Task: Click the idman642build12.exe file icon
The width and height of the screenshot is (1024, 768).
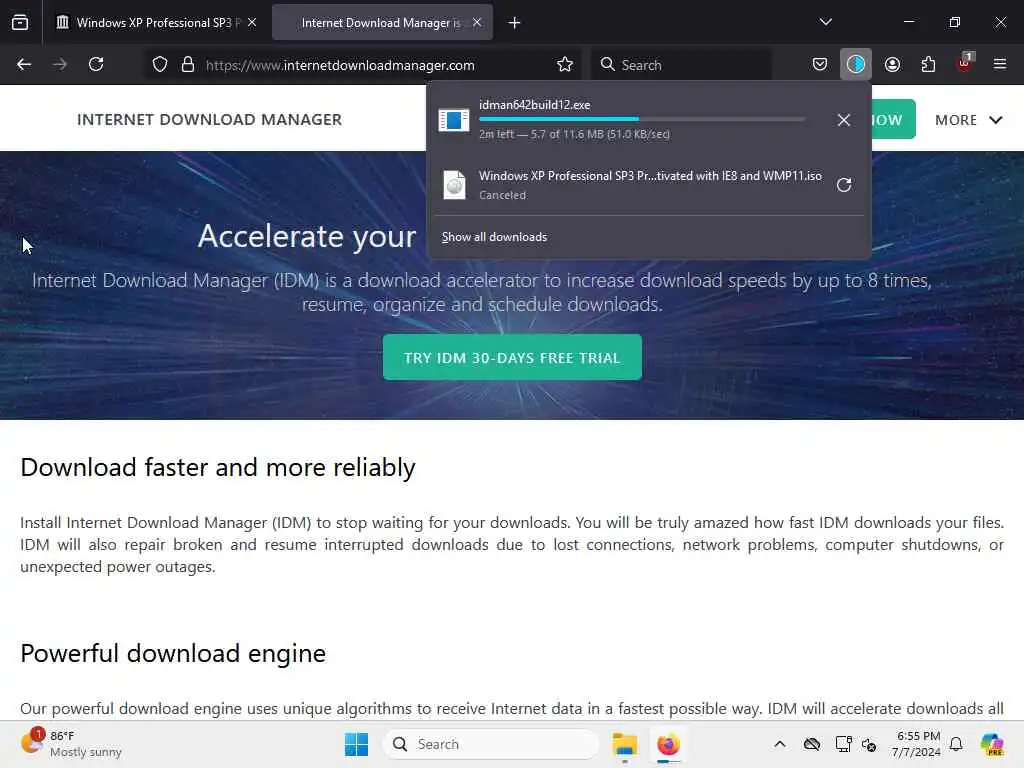Action: pos(454,120)
